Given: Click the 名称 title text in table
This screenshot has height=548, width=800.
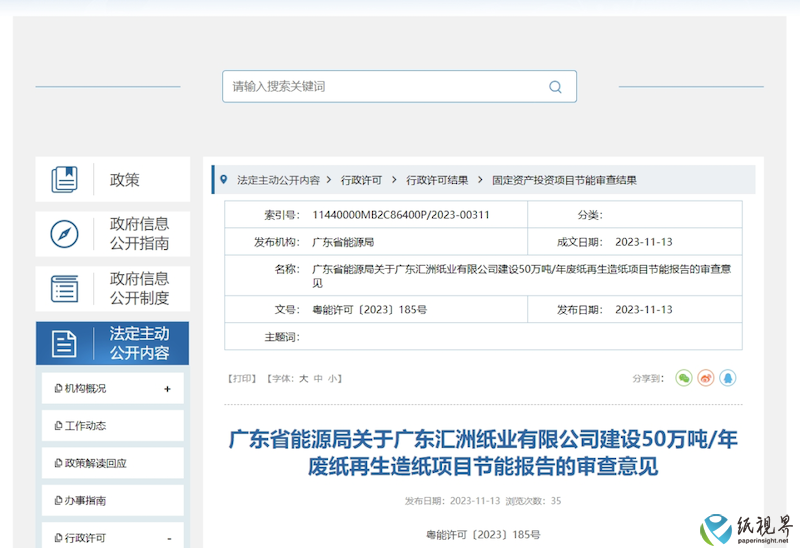Looking at the screenshot, I should pyautogui.click(x=521, y=276).
